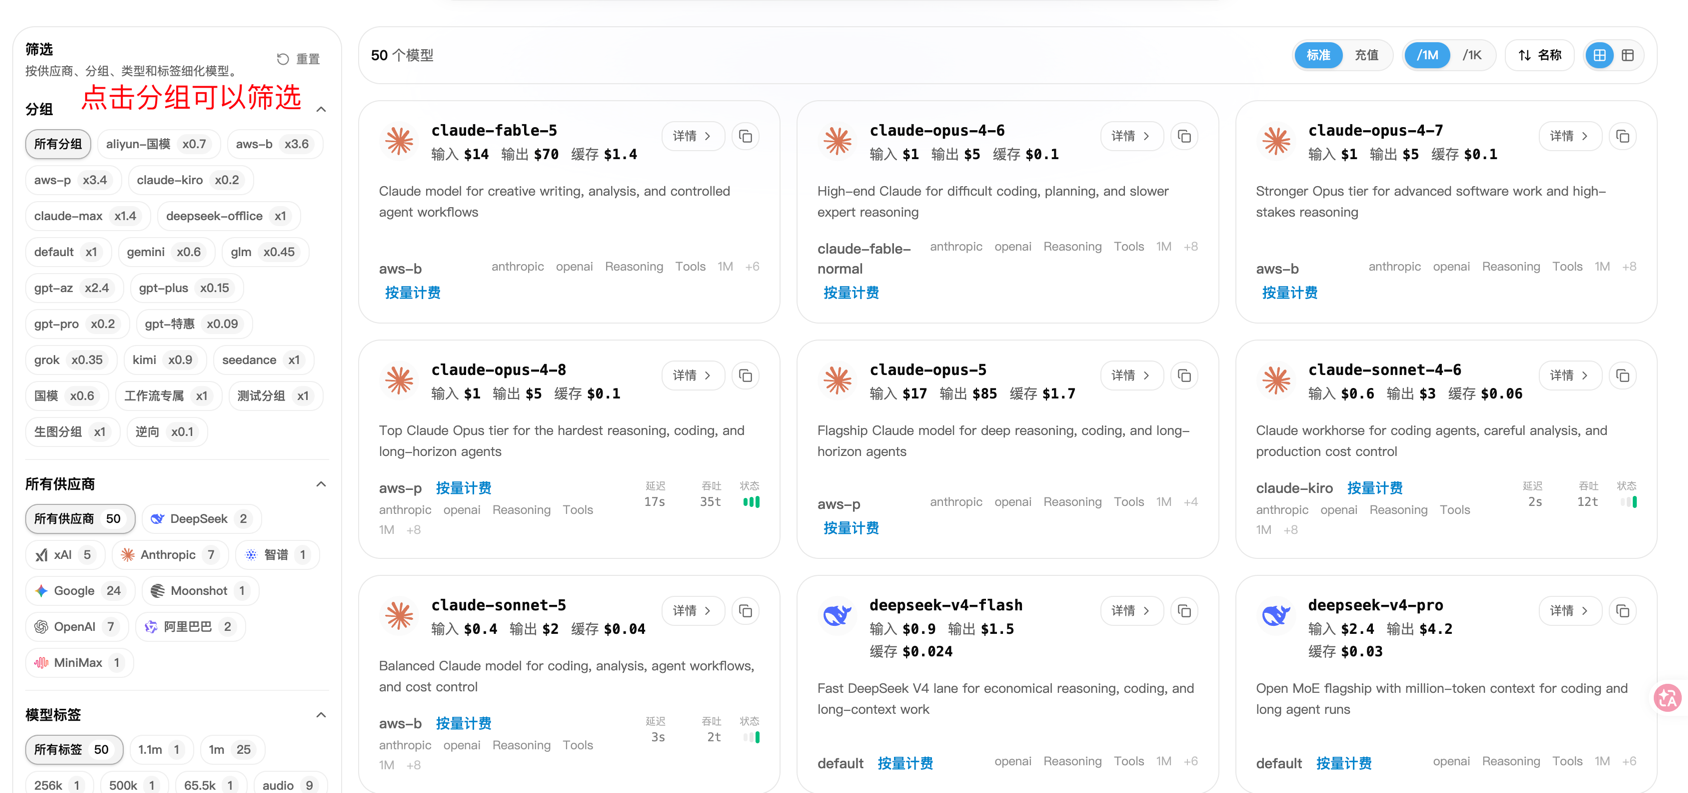Select the 所有分组 group chip
1688x793 pixels.
[x=58, y=144]
